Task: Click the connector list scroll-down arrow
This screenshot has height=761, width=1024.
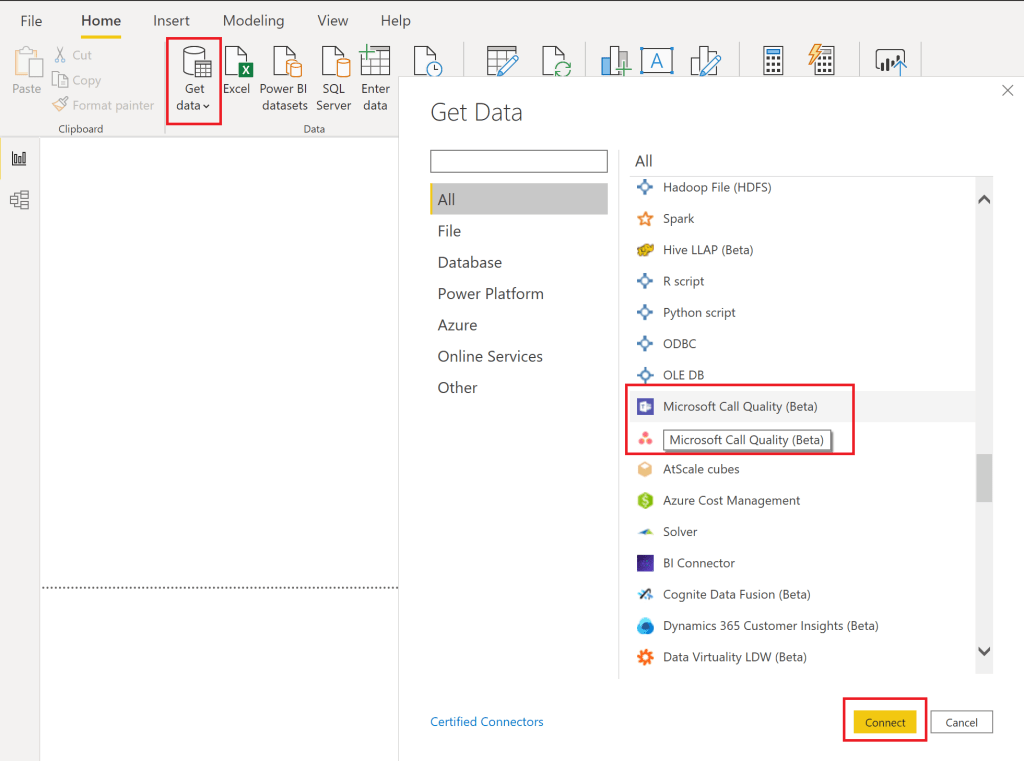Action: click(x=984, y=651)
